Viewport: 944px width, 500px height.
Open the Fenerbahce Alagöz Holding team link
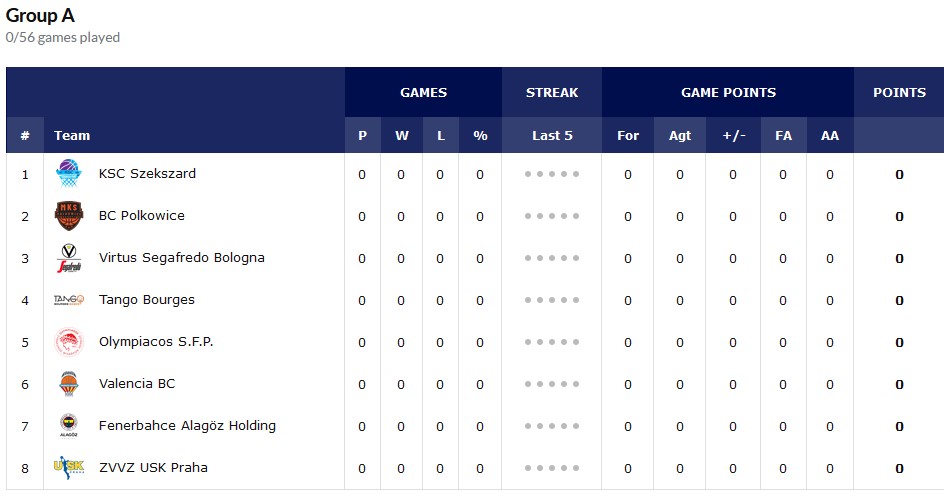click(187, 426)
